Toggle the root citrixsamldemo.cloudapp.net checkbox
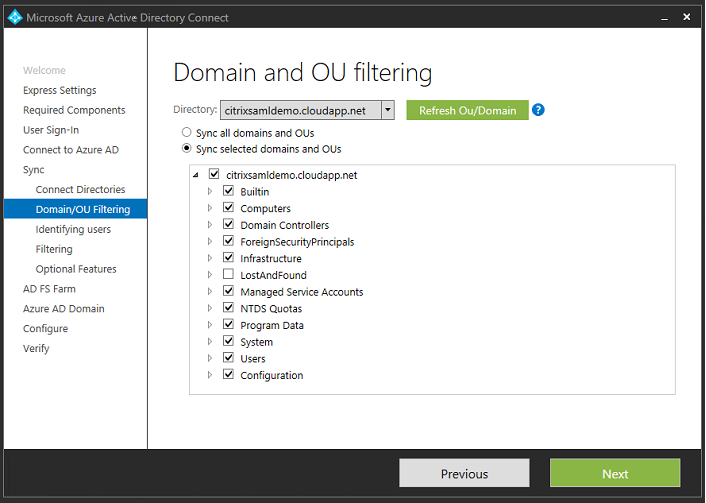The image size is (706, 503). click(214, 175)
